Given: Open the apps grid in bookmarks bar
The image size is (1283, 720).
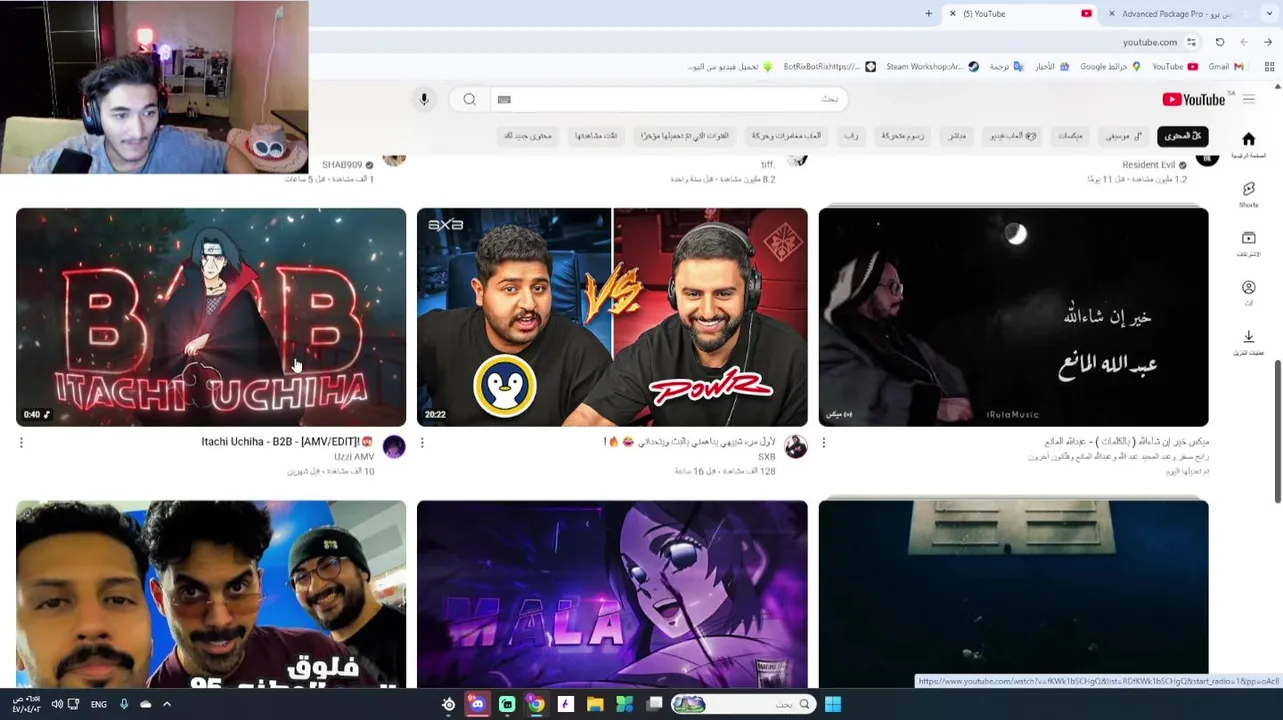Looking at the screenshot, I should [x=1269, y=66].
